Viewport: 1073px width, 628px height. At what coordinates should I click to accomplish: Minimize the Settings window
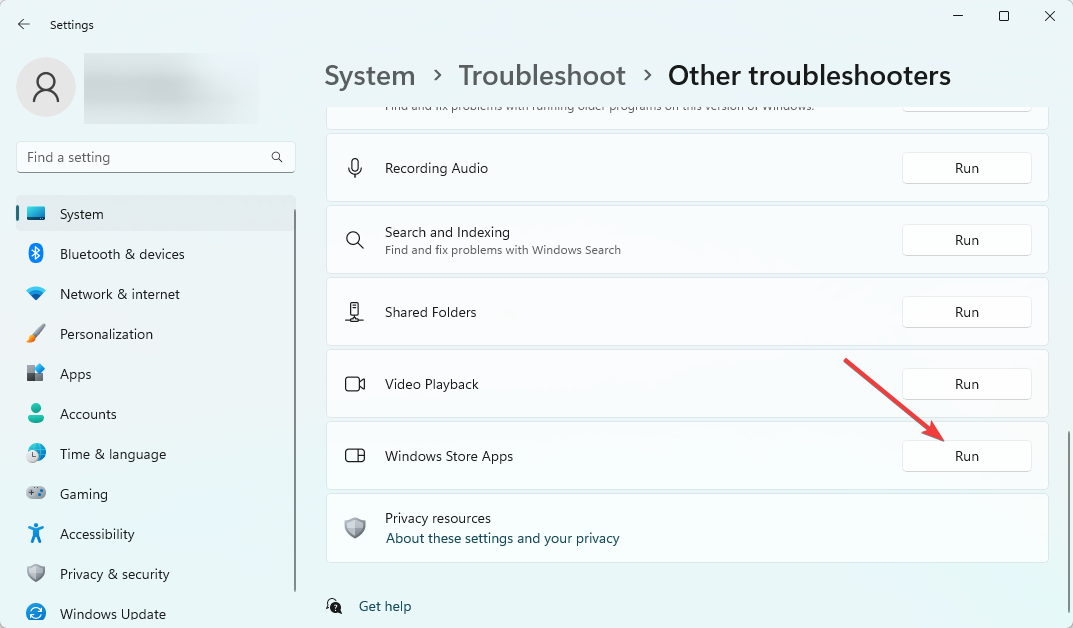(958, 16)
